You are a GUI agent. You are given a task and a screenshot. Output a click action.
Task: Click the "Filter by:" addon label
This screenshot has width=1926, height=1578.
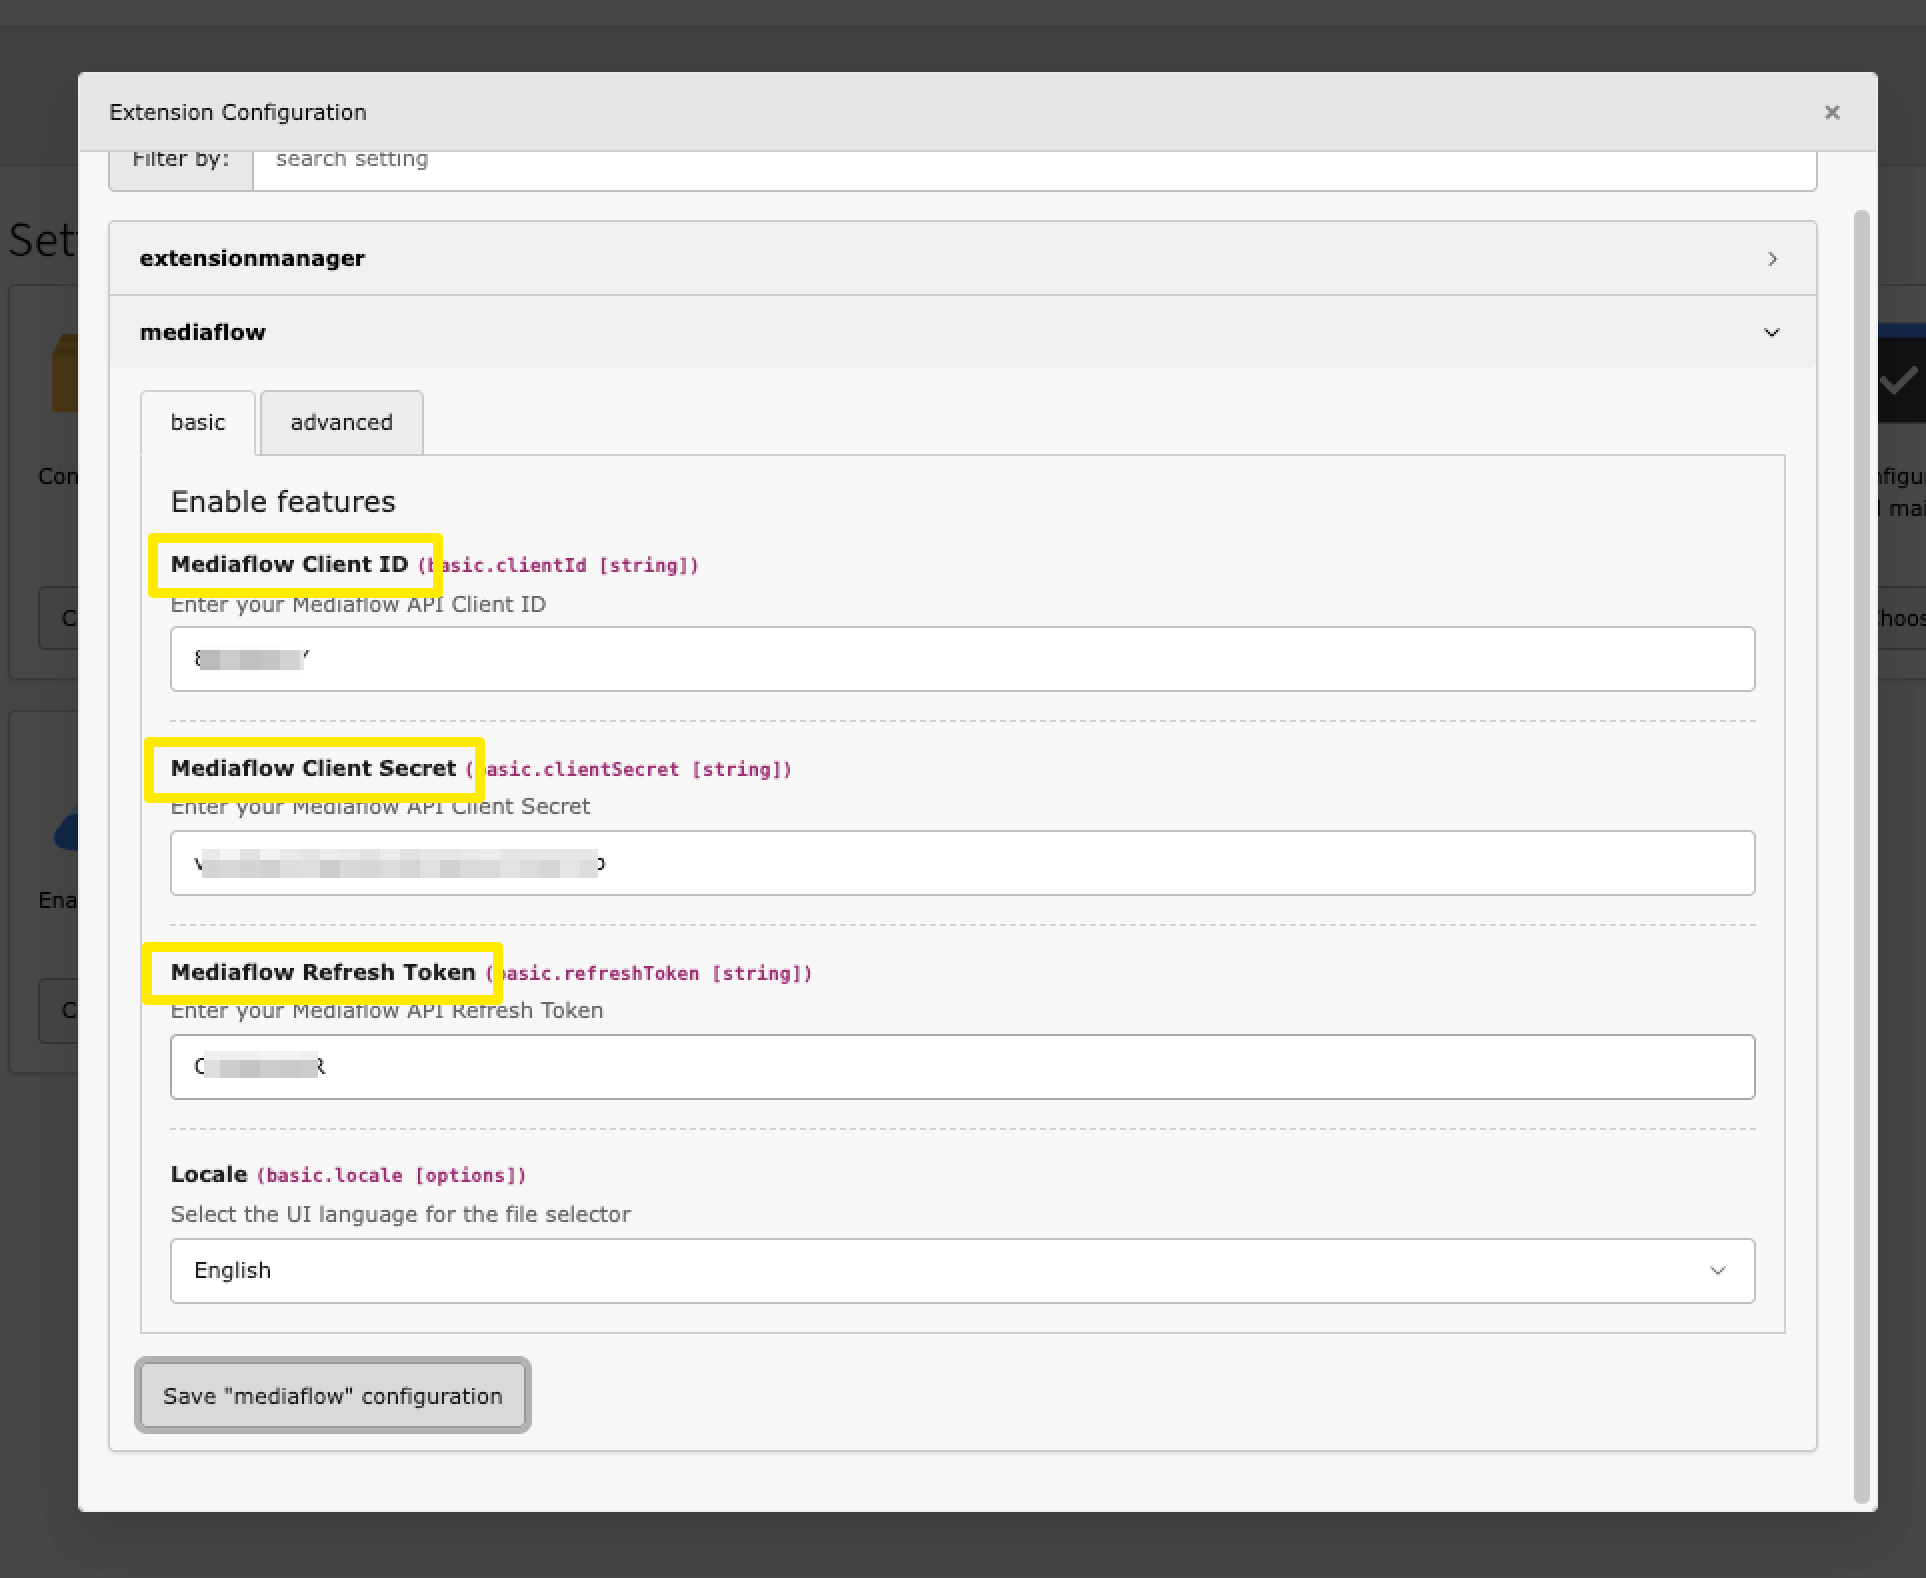180,168
